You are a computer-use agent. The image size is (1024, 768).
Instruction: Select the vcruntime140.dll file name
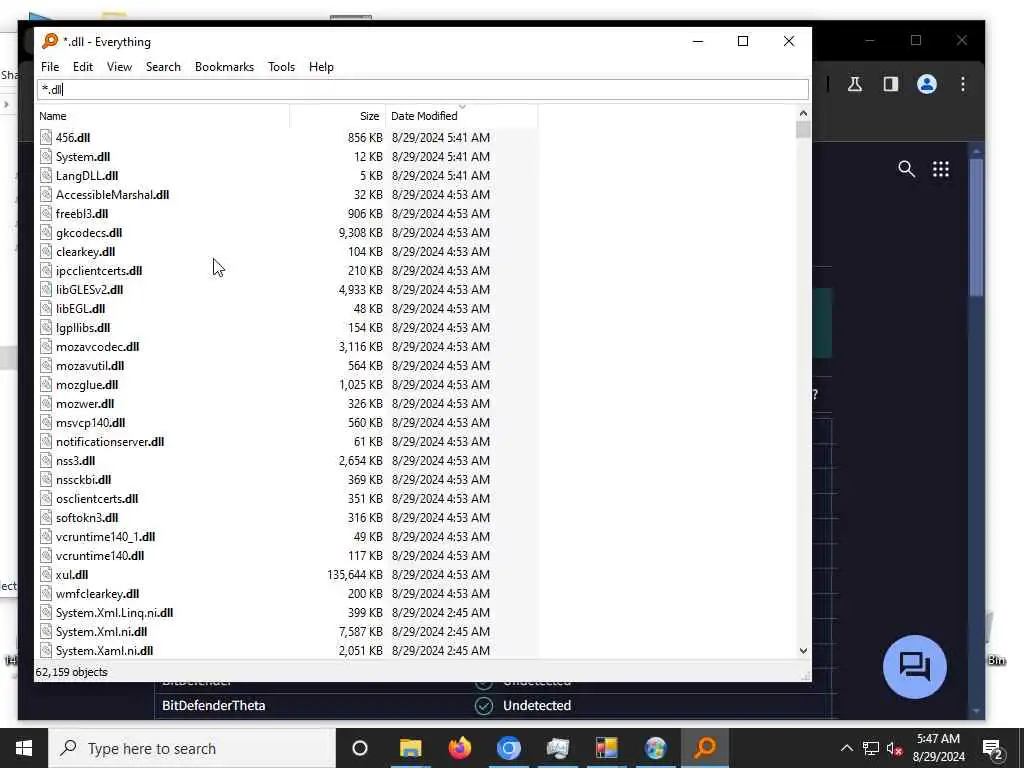[x=100, y=555]
